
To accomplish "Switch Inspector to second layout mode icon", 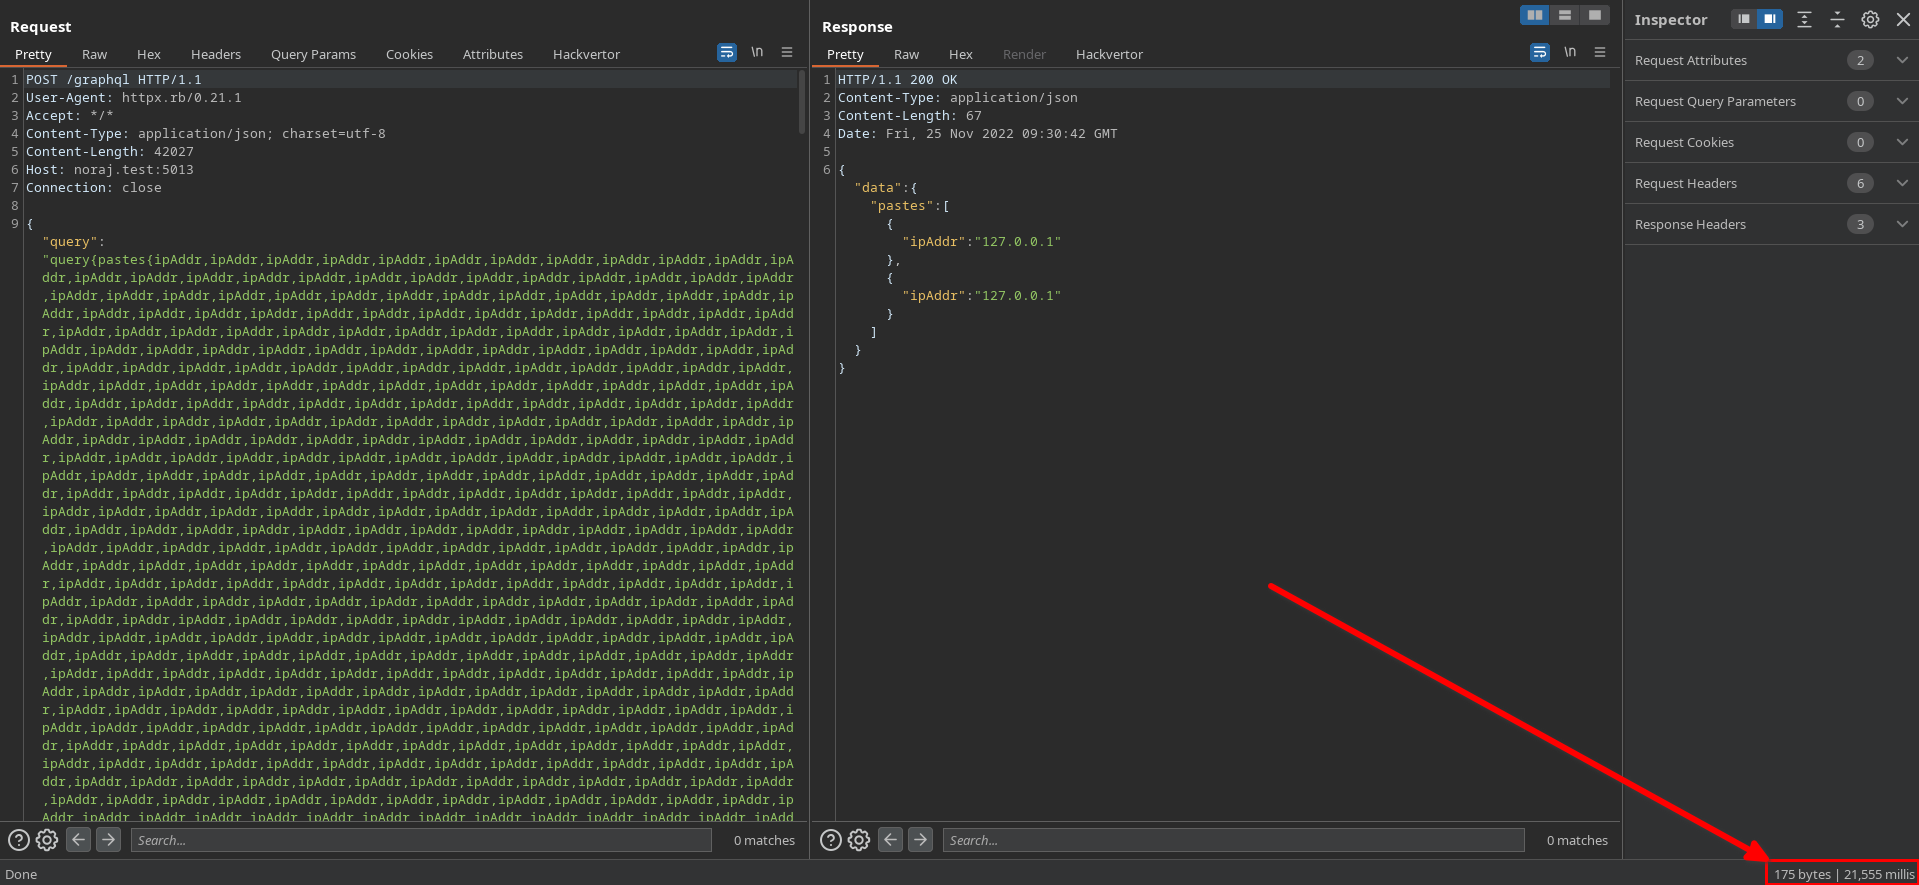I will (x=1770, y=19).
